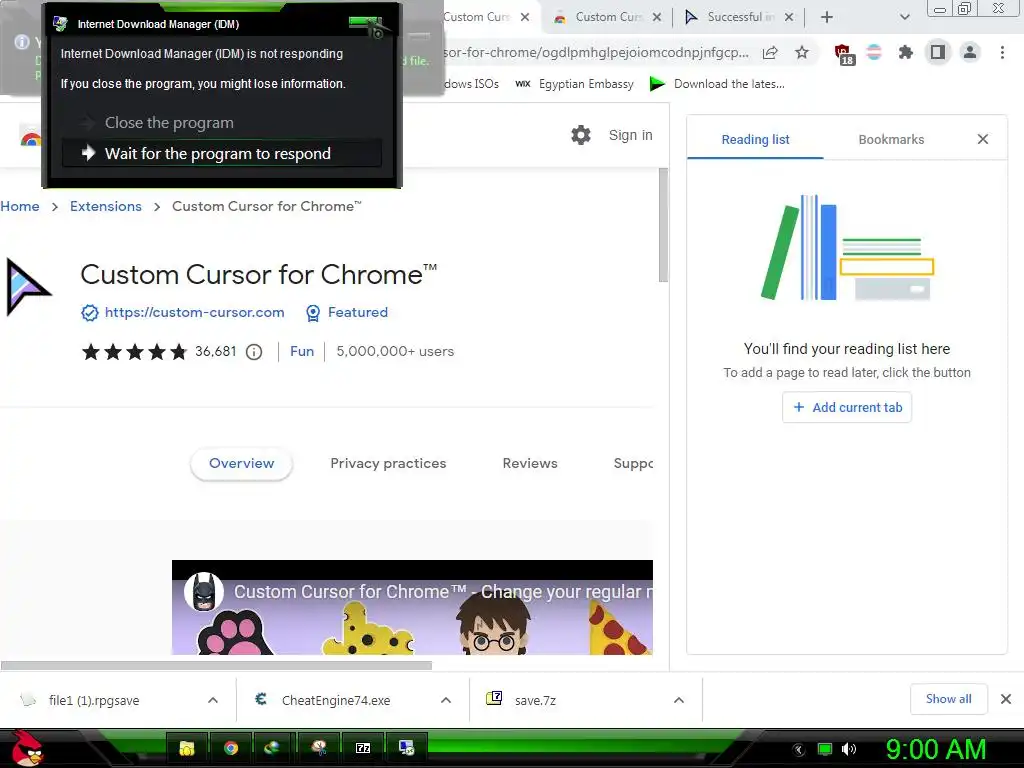Click the 9:00 AM taskbar clock
The height and width of the screenshot is (768, 1024).
(x=936, y=749)
